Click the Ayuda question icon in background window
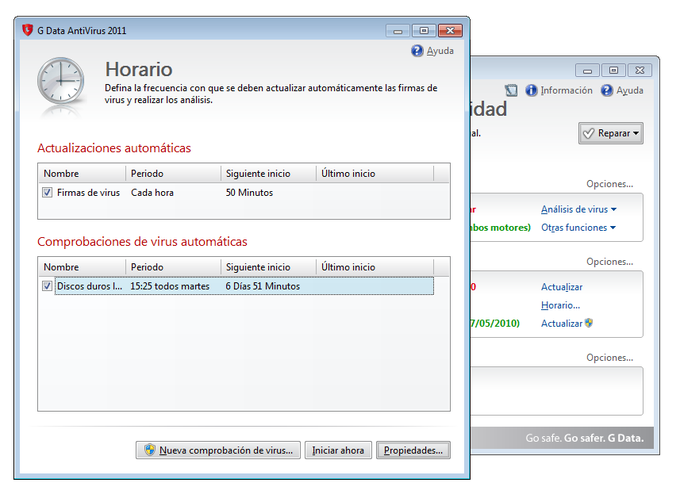 pyautogui.click(x=607, y=90)
